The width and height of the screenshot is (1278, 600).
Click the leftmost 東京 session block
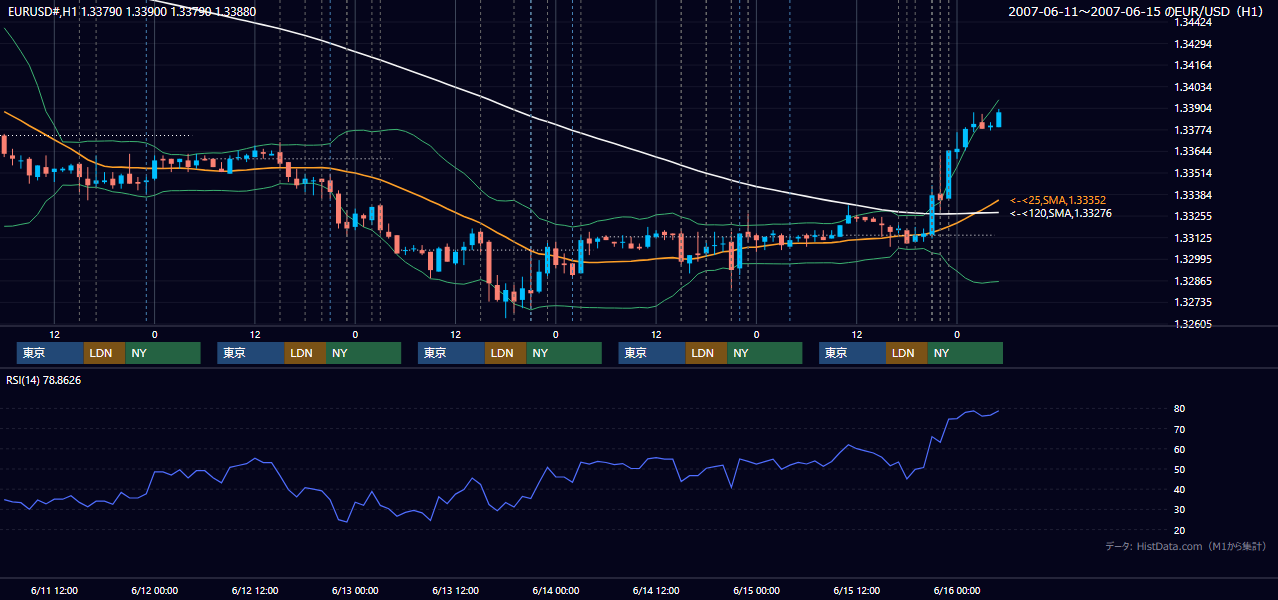pyautogui.click(x=50, y=353)
